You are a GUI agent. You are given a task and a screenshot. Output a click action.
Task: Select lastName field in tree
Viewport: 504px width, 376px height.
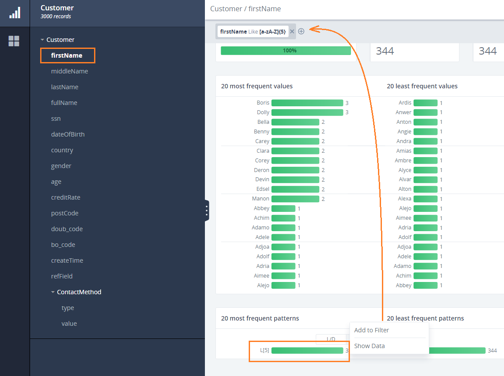click(x=65, y=87)
